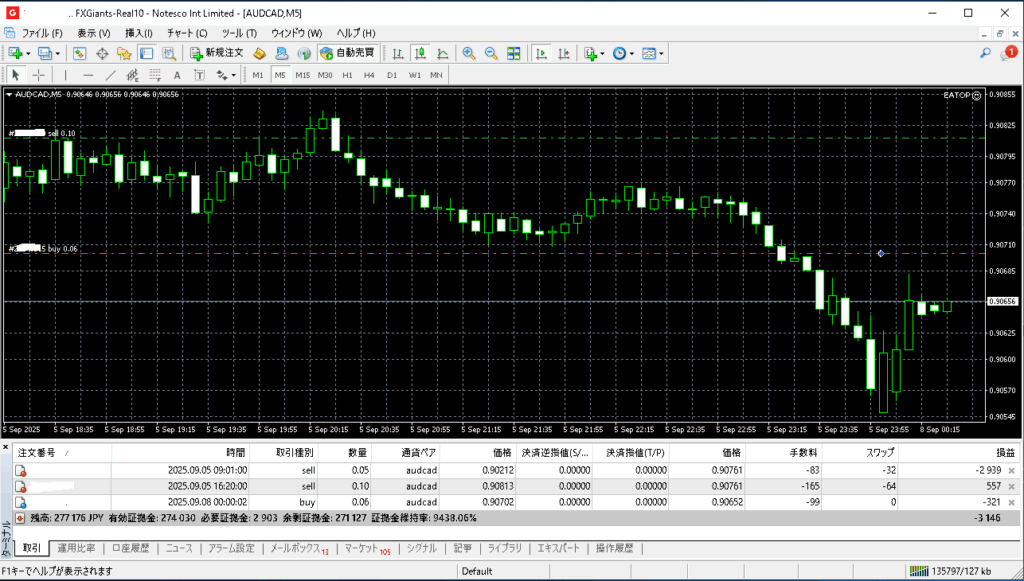Toggle 自動売買 auto trading

coord(348,53)
